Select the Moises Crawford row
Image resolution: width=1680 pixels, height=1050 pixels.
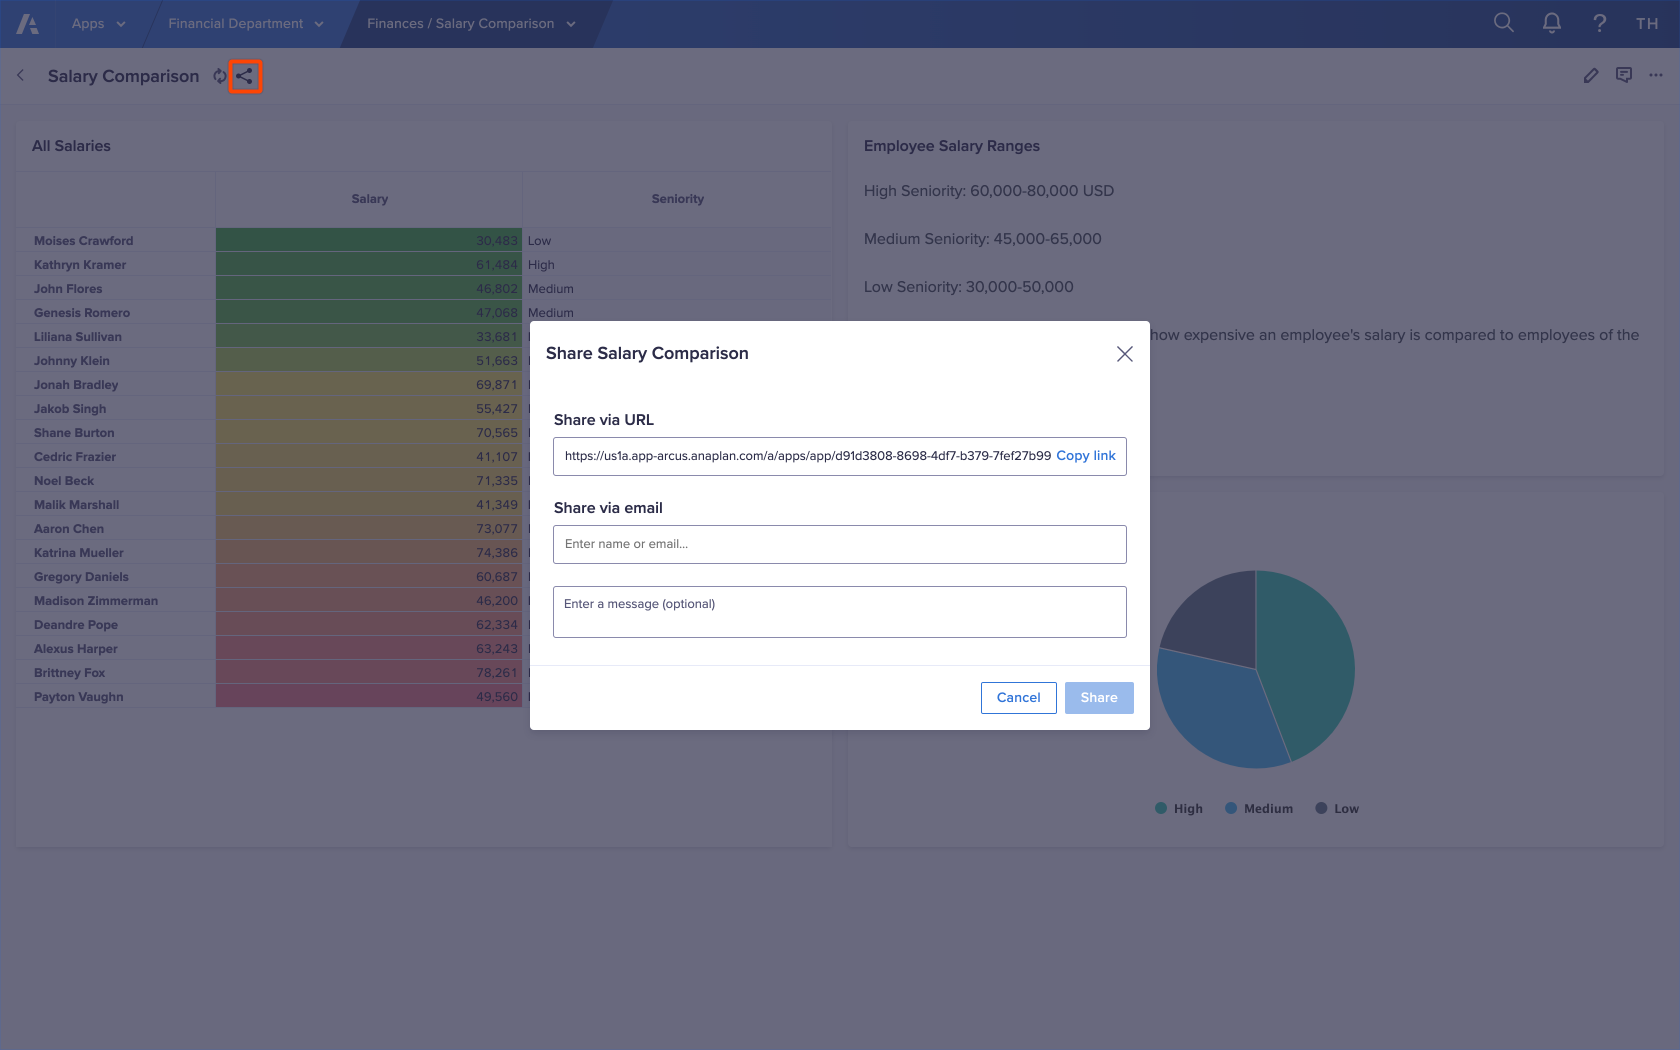coord(424,241)
